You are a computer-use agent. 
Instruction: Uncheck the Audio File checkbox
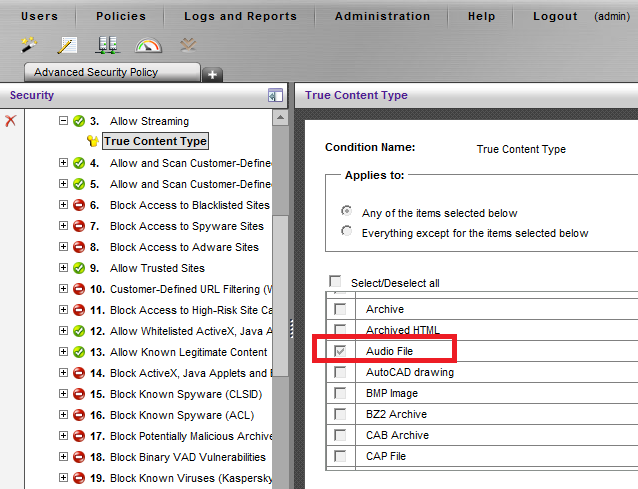pos(341,352)
